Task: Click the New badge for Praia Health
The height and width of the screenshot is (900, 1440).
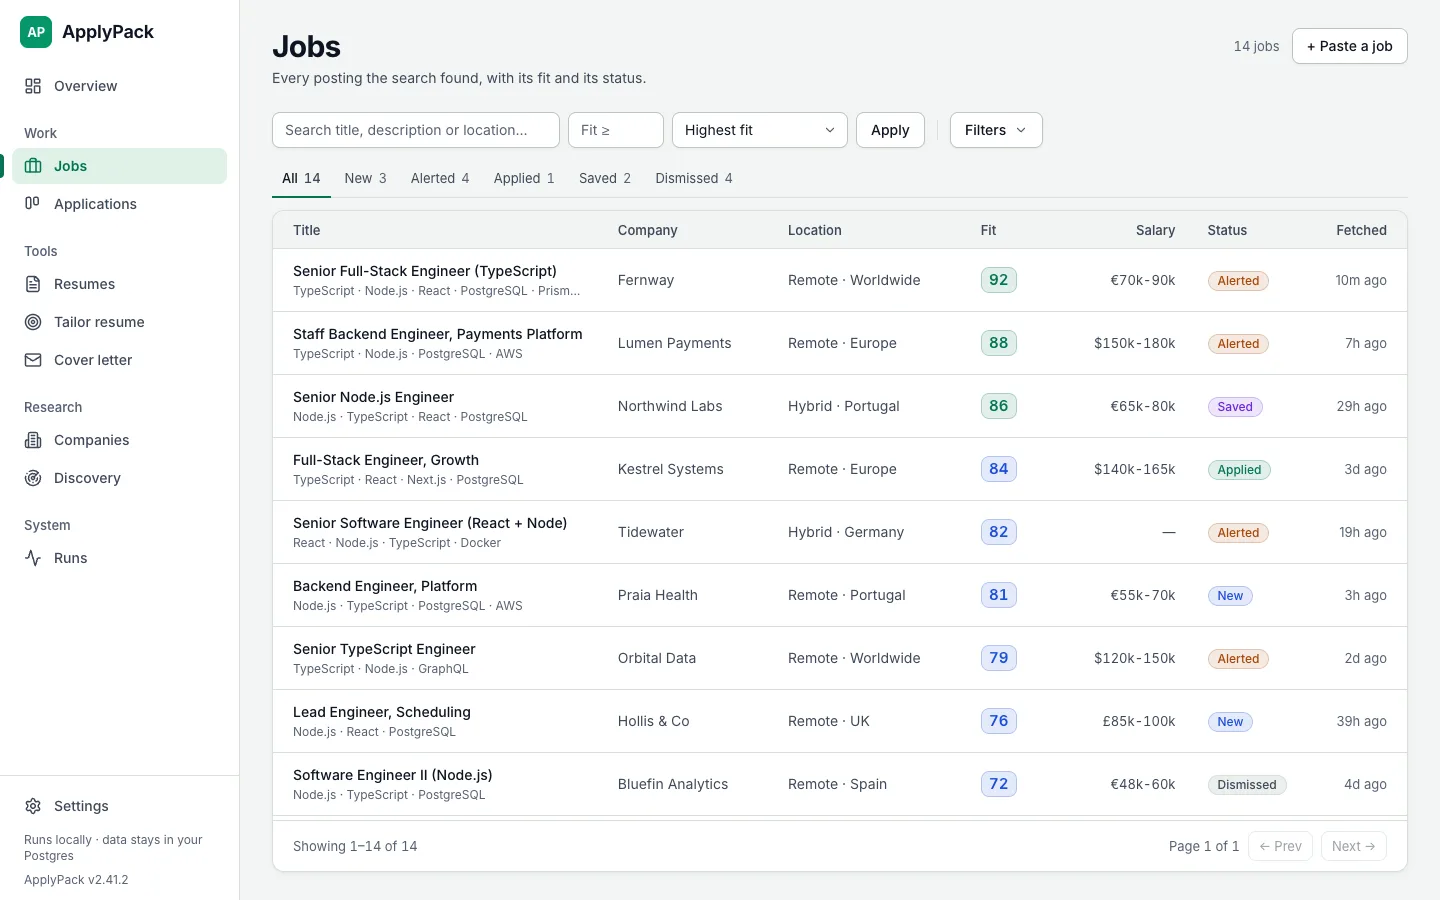Action: (1230, 596)
